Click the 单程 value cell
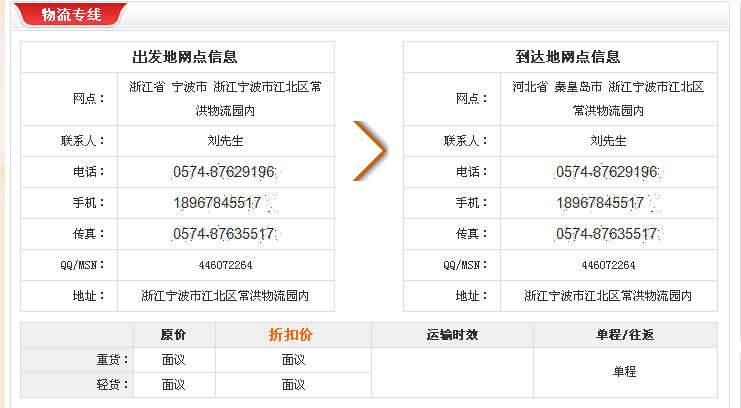 [625, 372]
